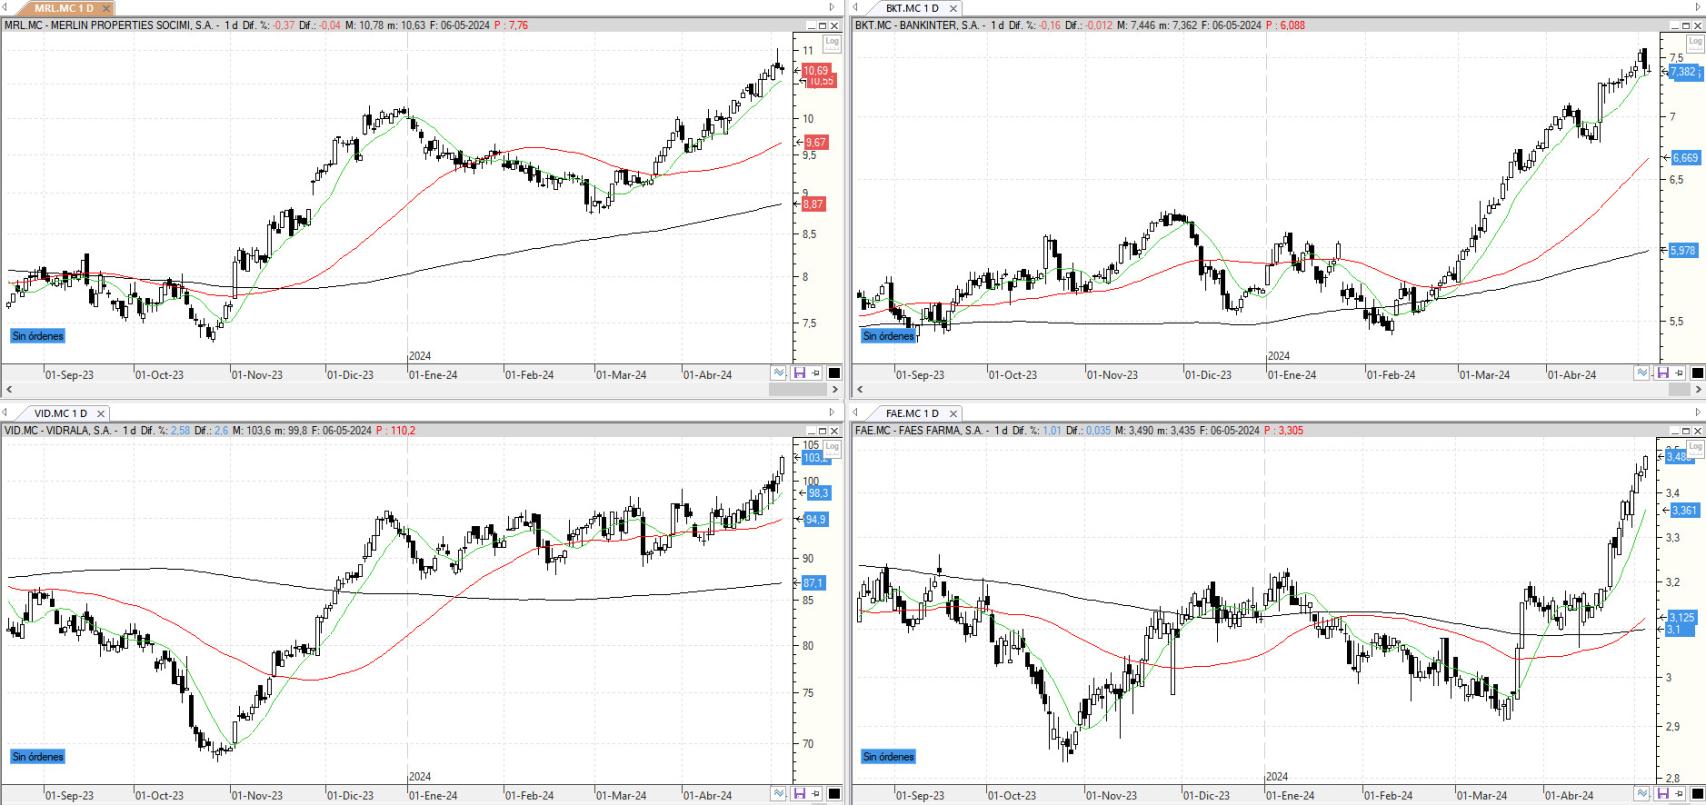
Task: Click 'Sin órdenes' label on Faes Farma chart
Action: tap(889, 757)
